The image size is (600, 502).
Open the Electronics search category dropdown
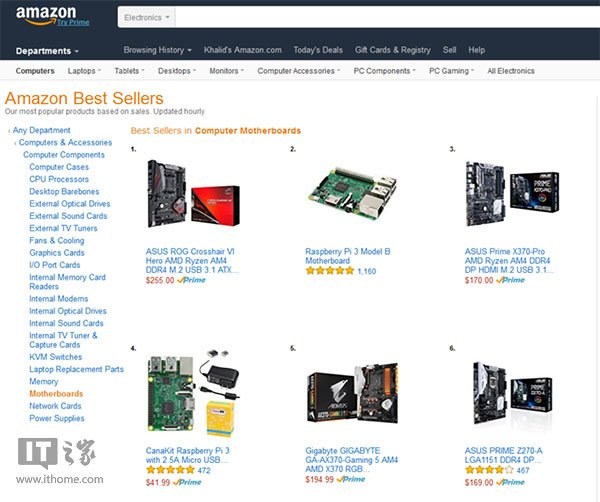[x=147, y=18]
